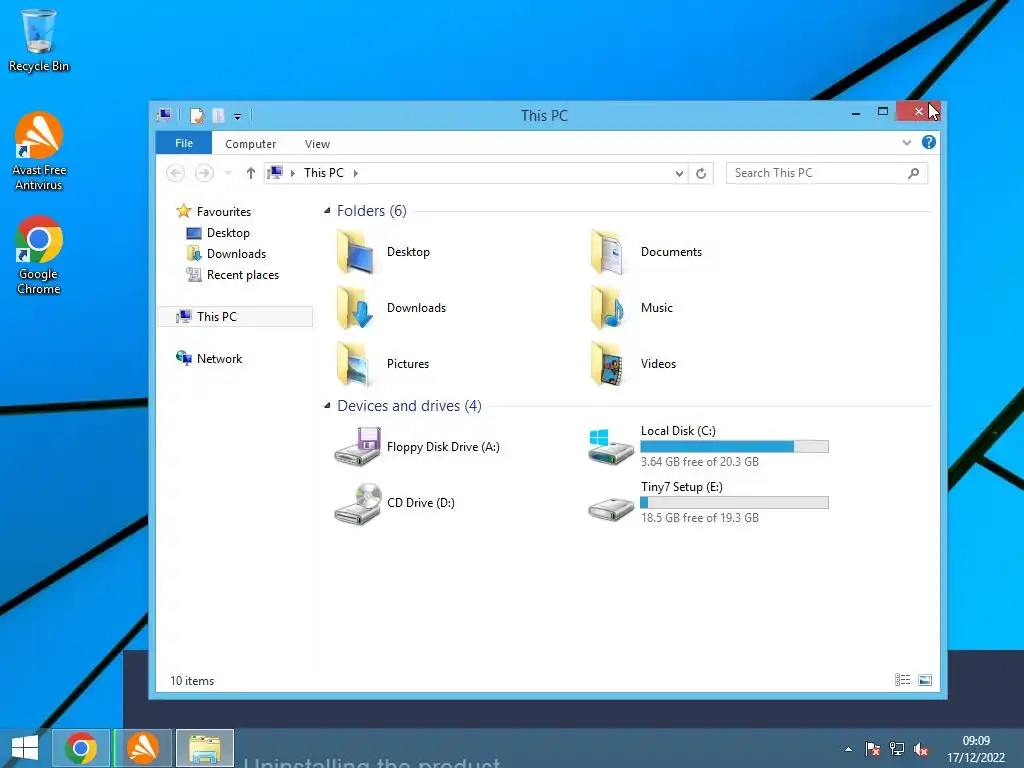Show hidden tray icons arrow

[x=848, y=749]
